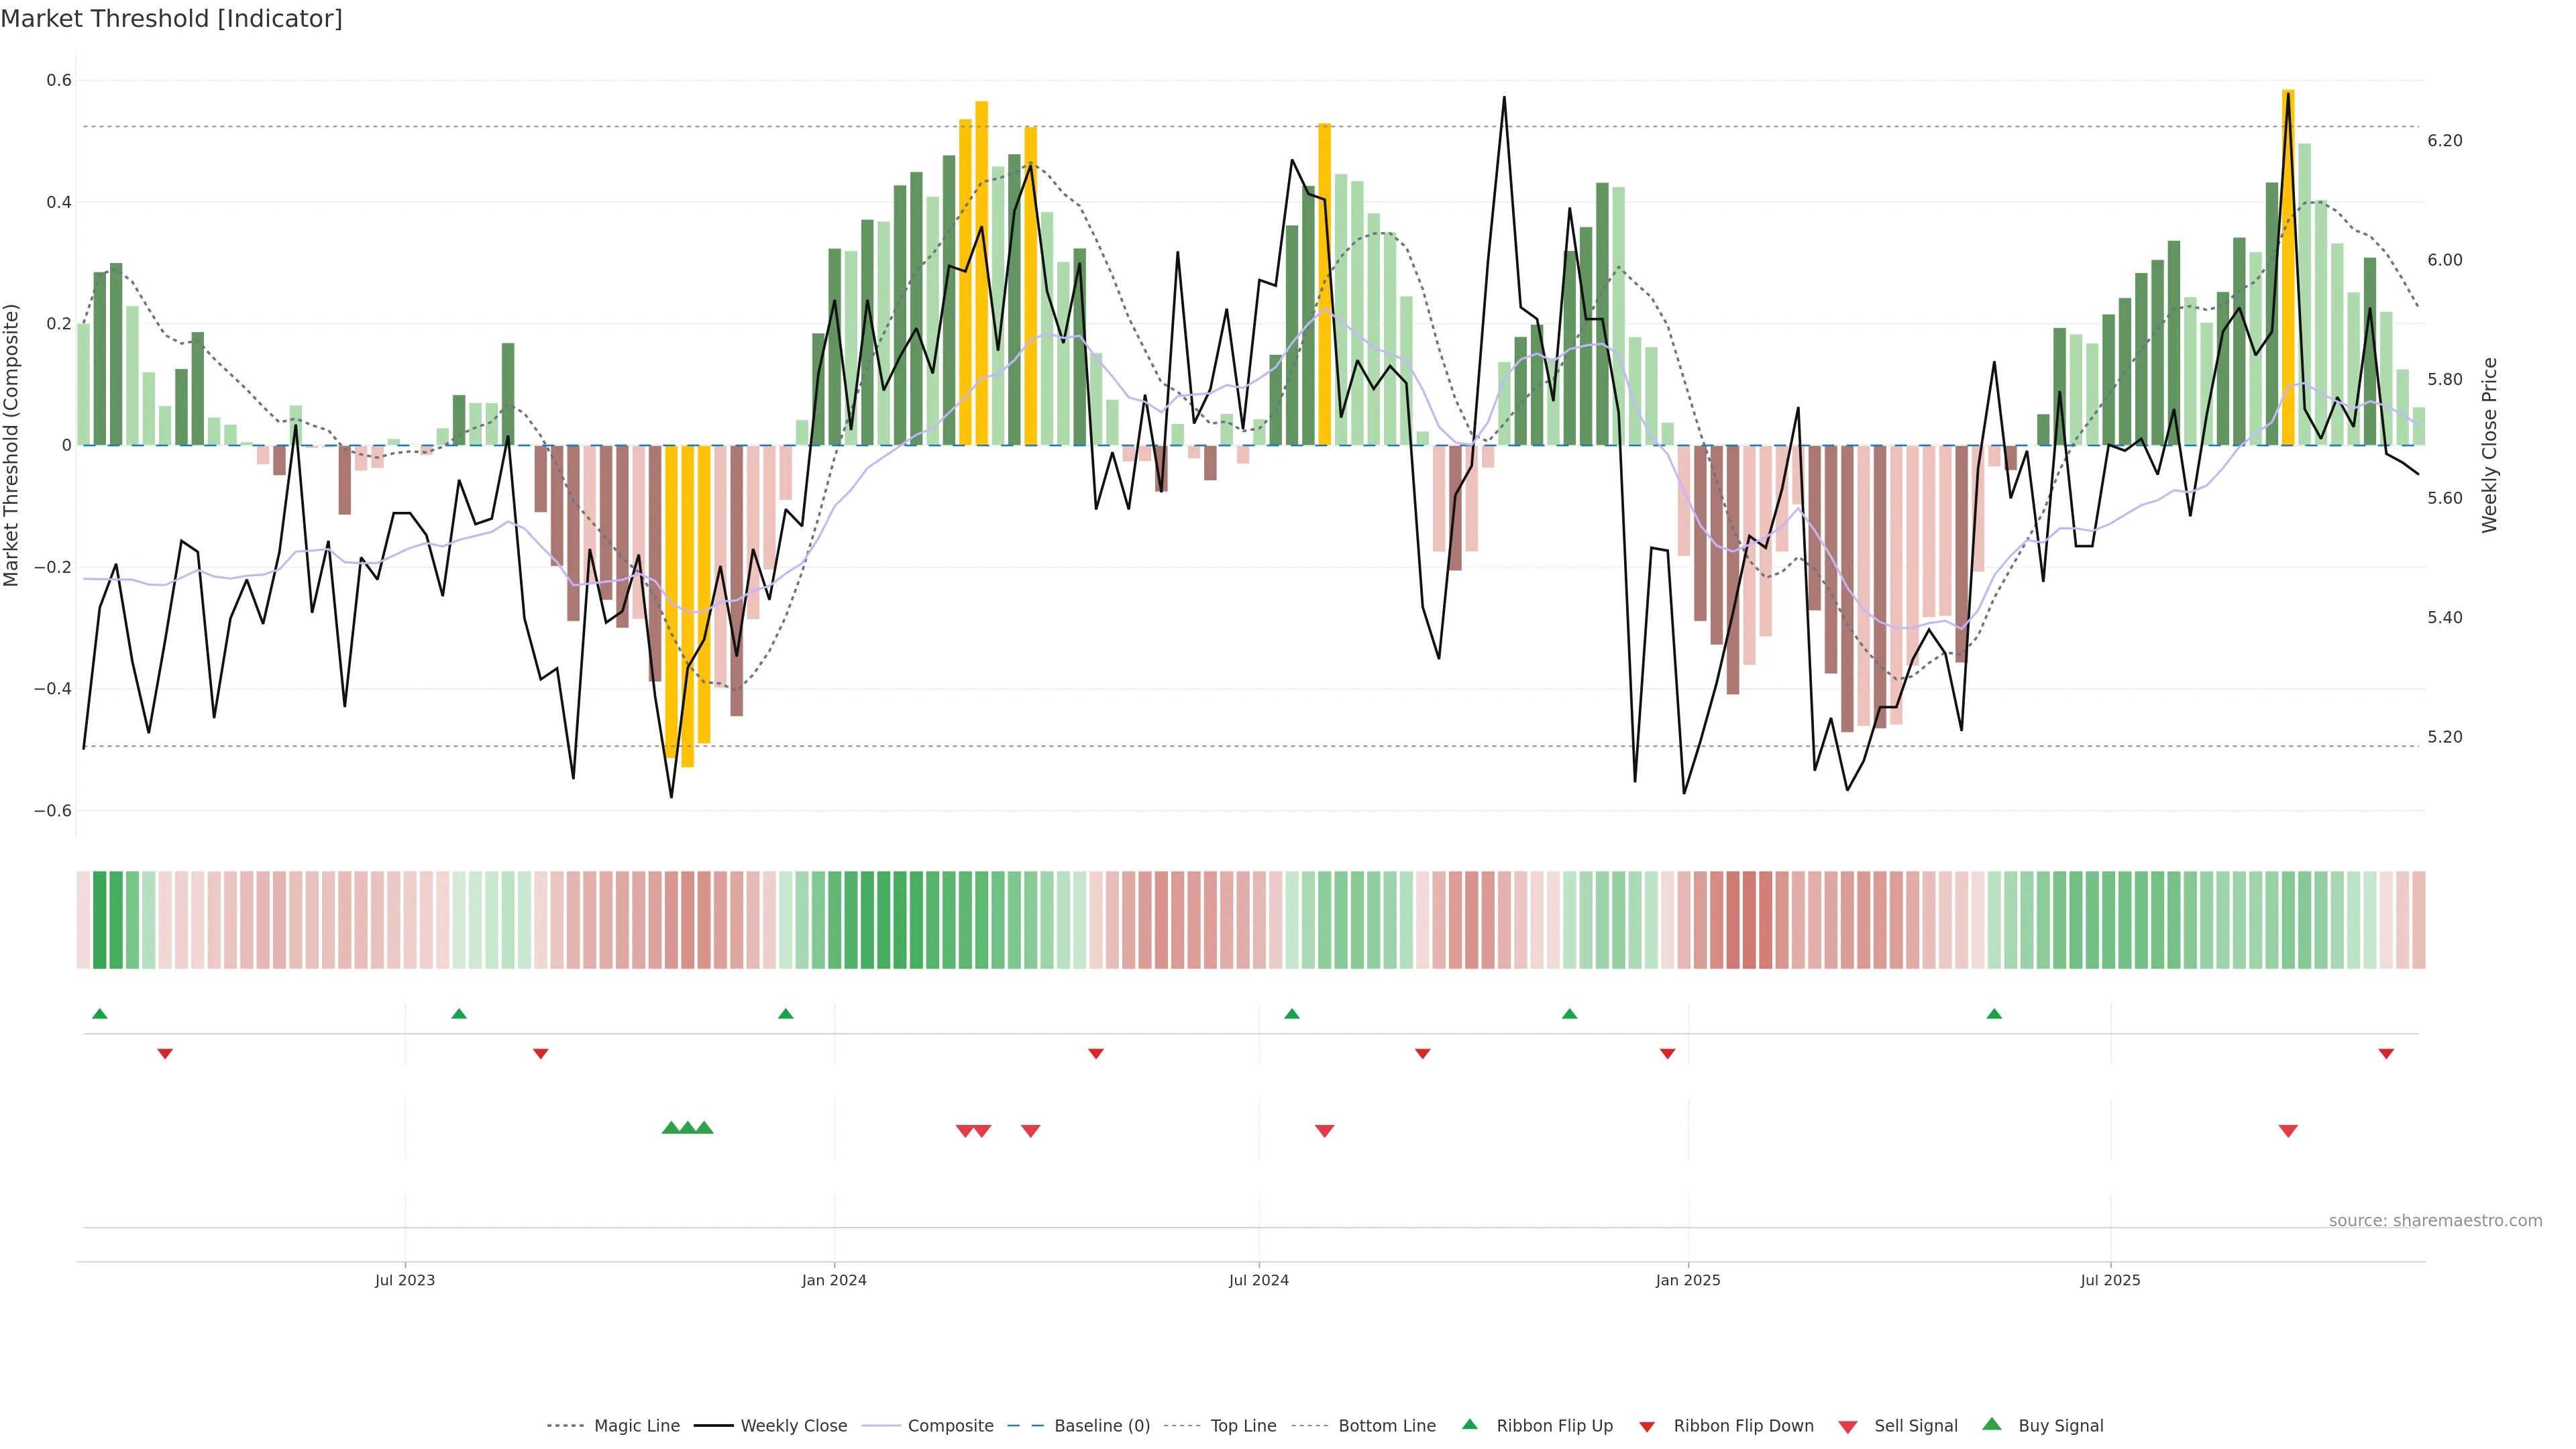
Task: Click the Ribbon Flip Up legend triangle
Action: pyautogui.click(x=1469, y=1424)
